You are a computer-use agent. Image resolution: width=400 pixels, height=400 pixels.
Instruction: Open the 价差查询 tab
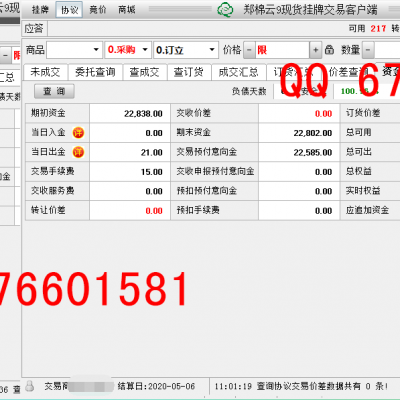click(x=349, y=72)
